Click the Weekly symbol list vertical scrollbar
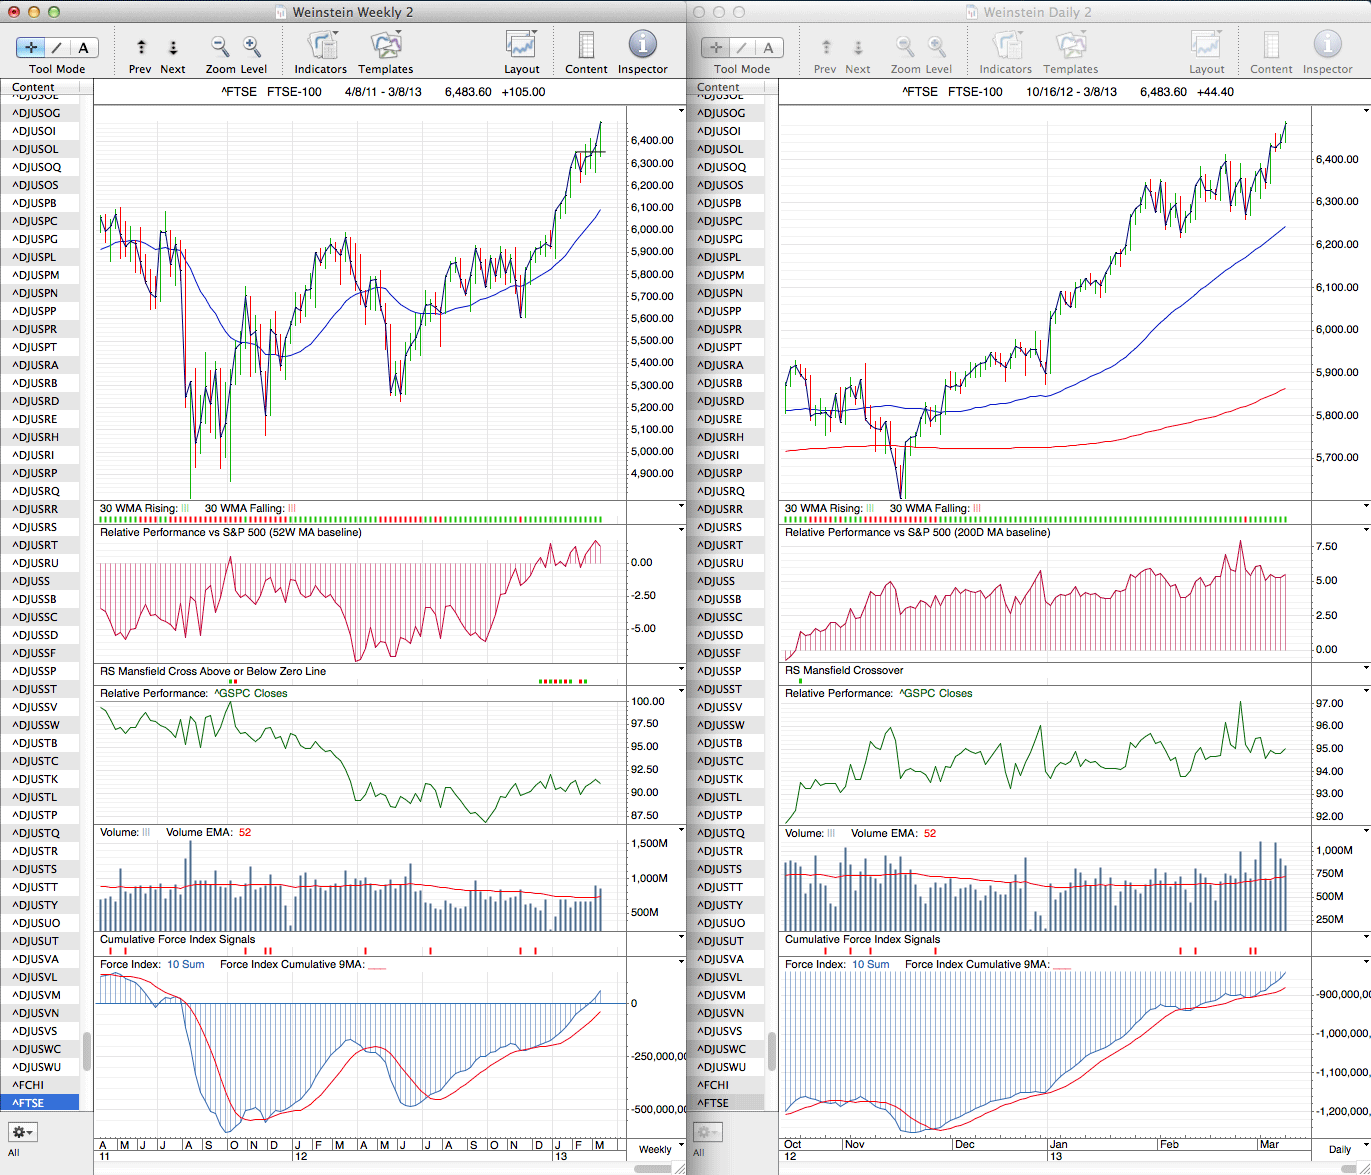The image size is (1371, 1175). (x=87, y=1050)
